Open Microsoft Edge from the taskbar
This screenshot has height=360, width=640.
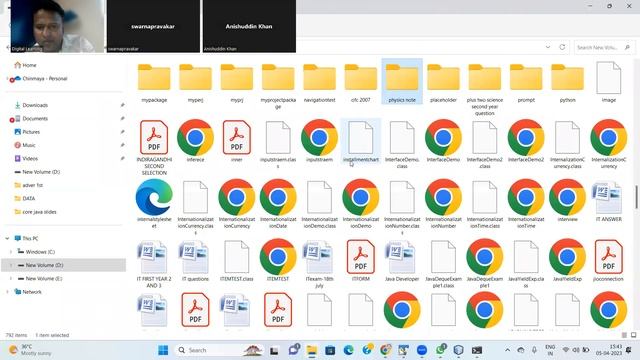pyautogui.click(x=349, y=350)
